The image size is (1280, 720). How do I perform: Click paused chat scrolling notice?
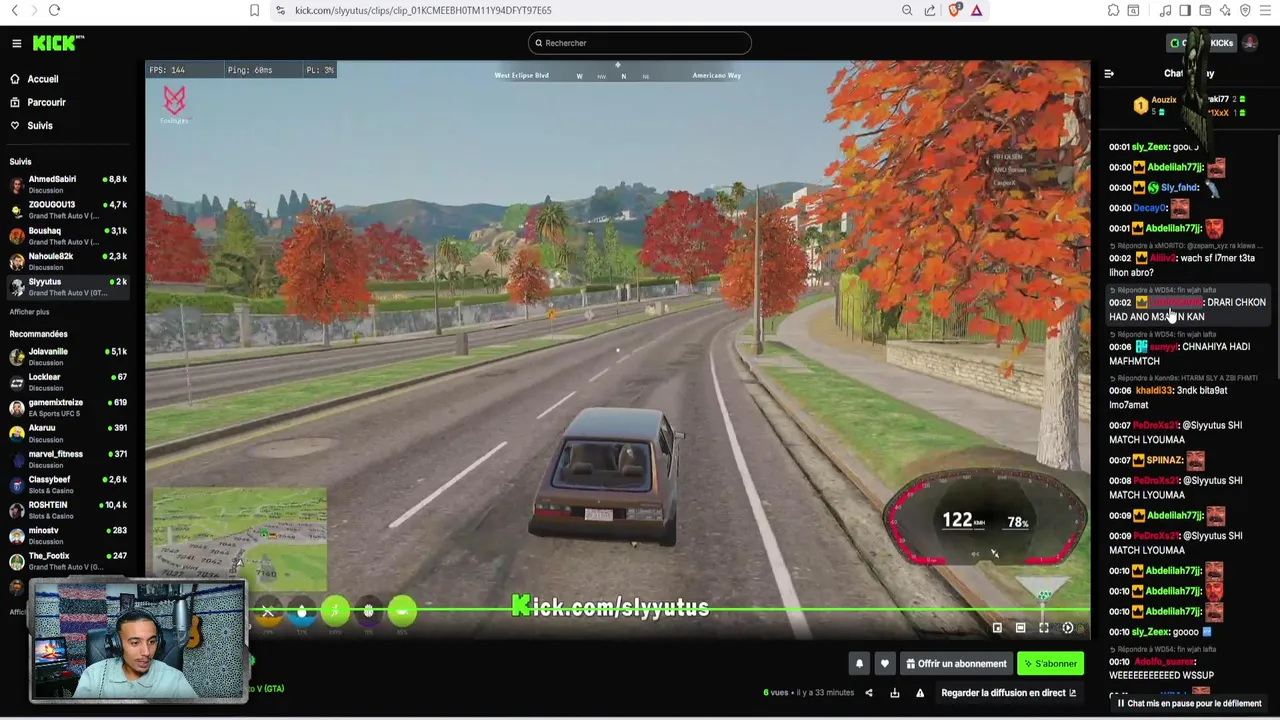(x=1189, y=703)
